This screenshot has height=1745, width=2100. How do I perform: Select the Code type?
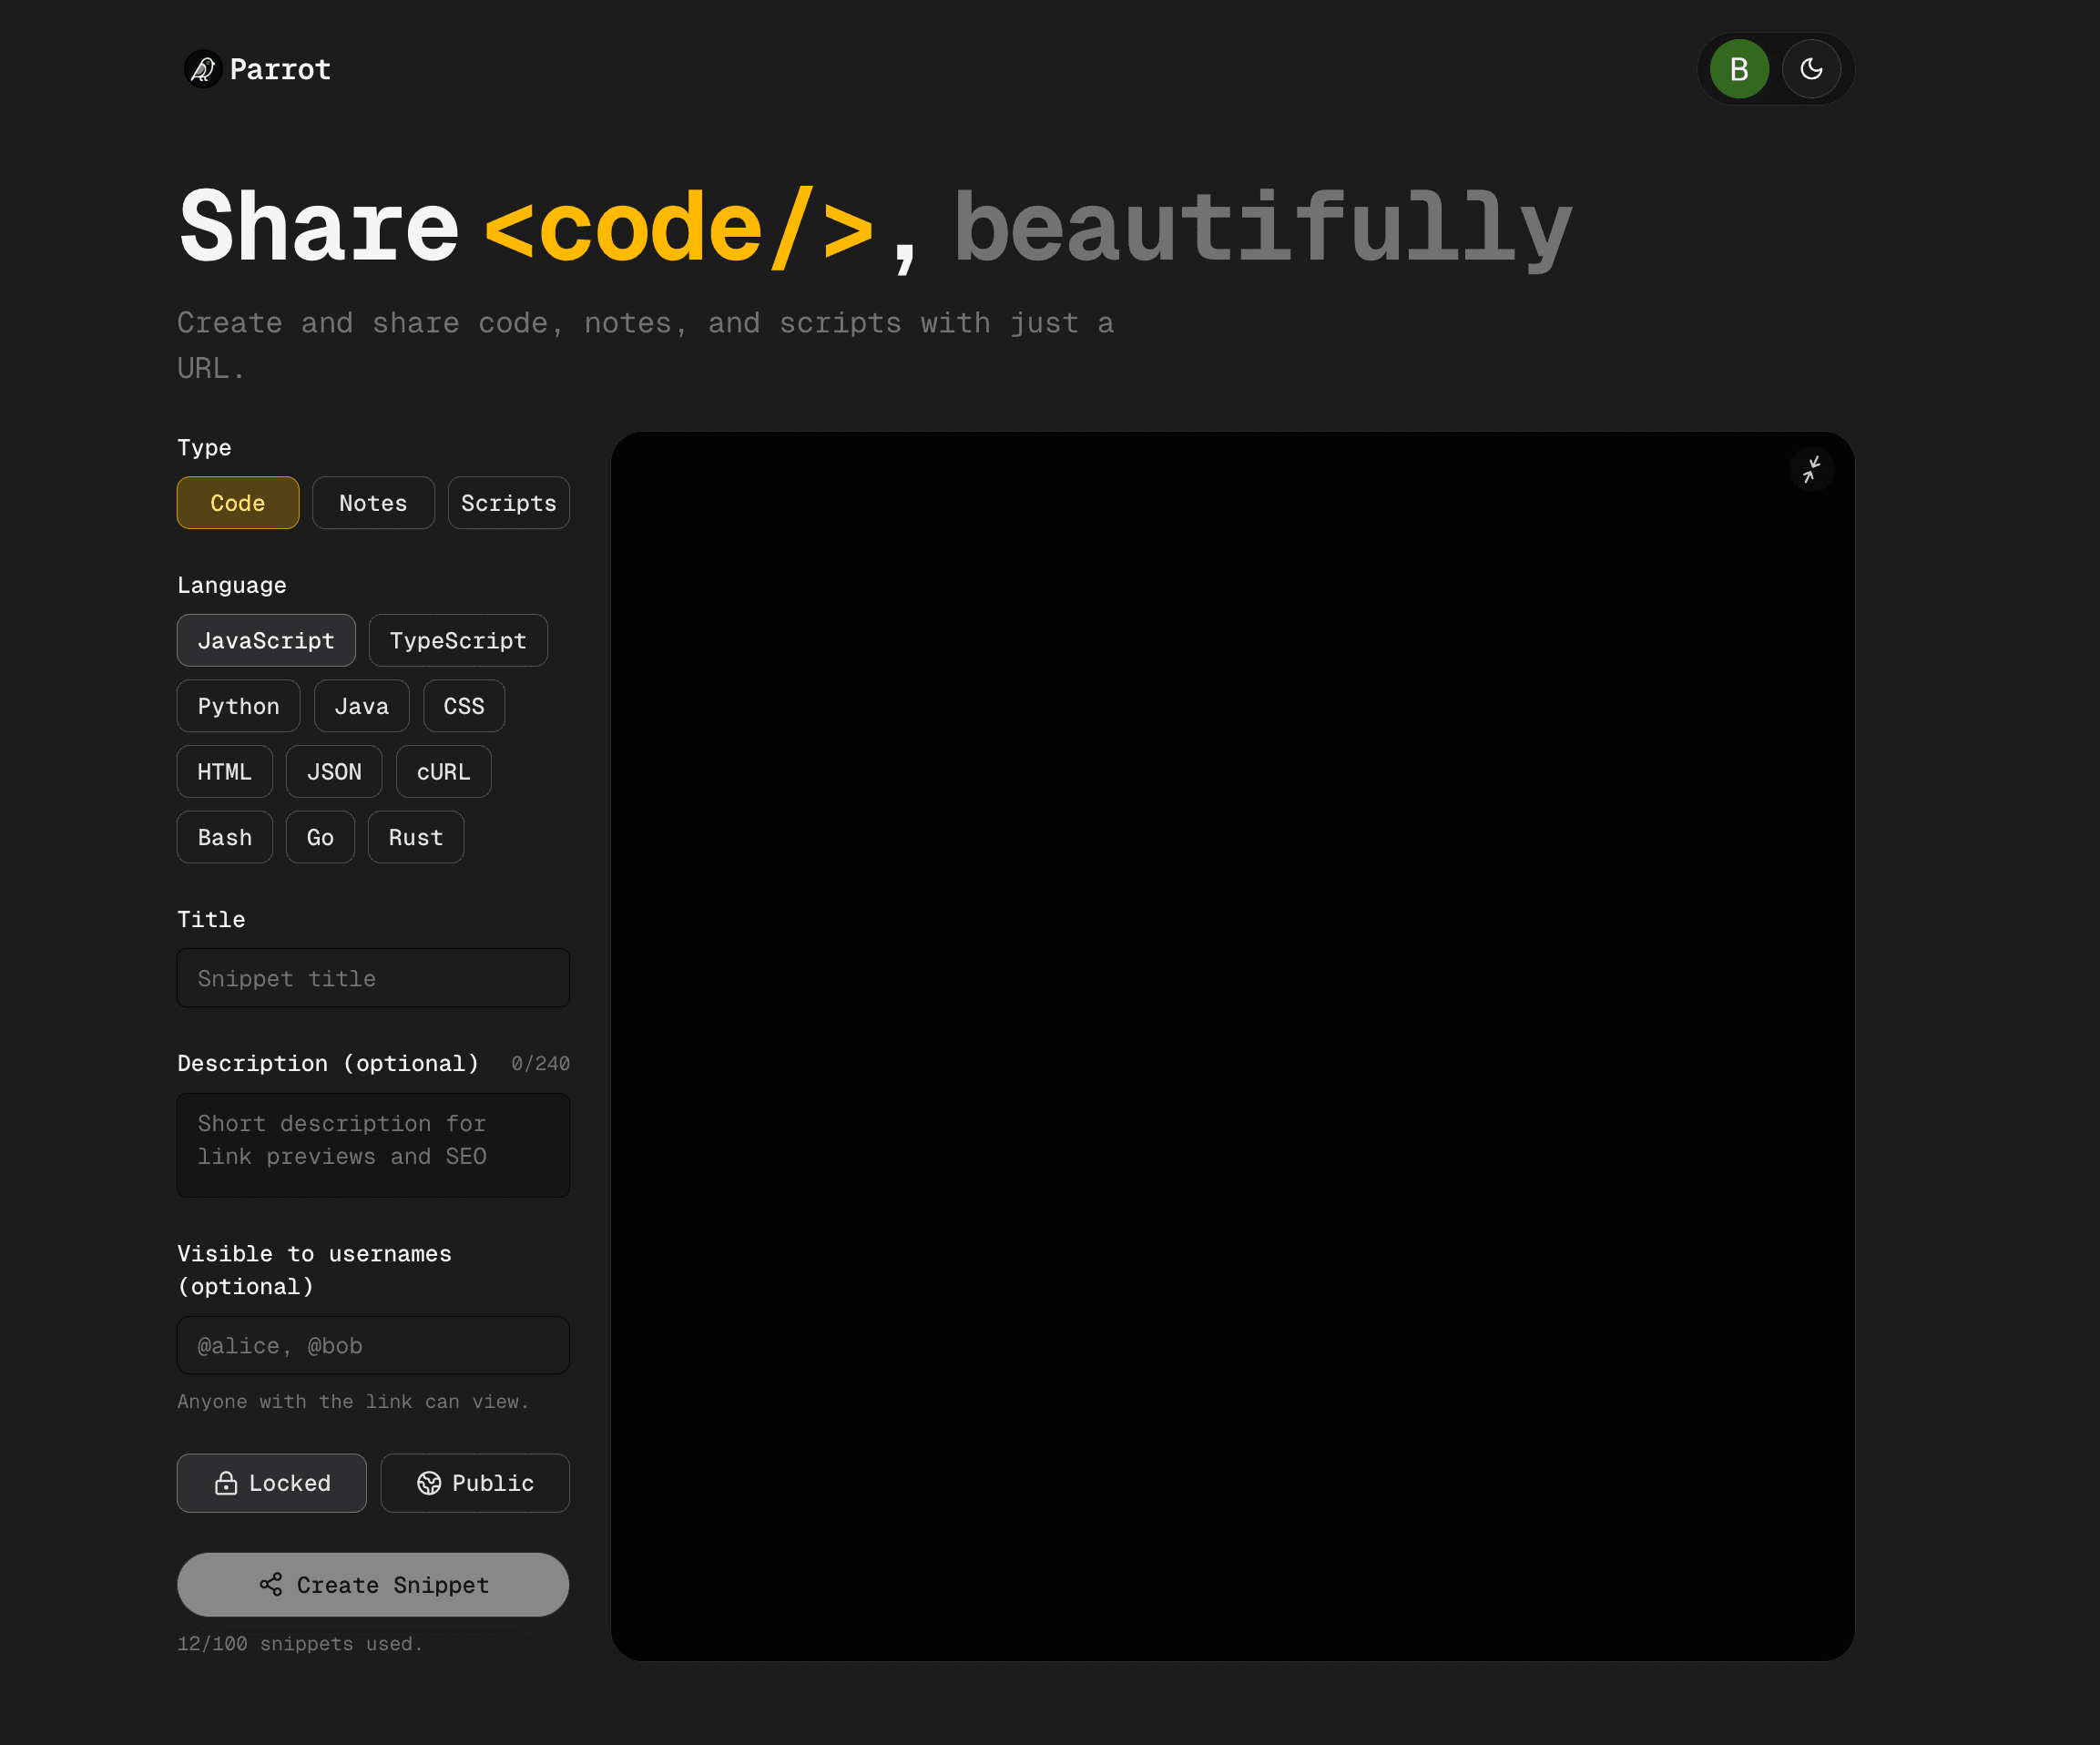pos(238,503)
